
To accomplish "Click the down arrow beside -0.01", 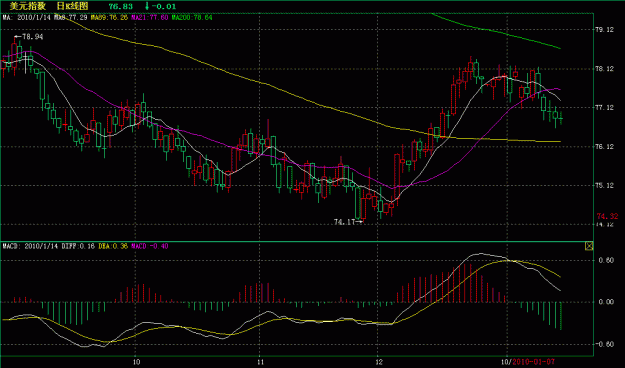I will pos(147,6).
